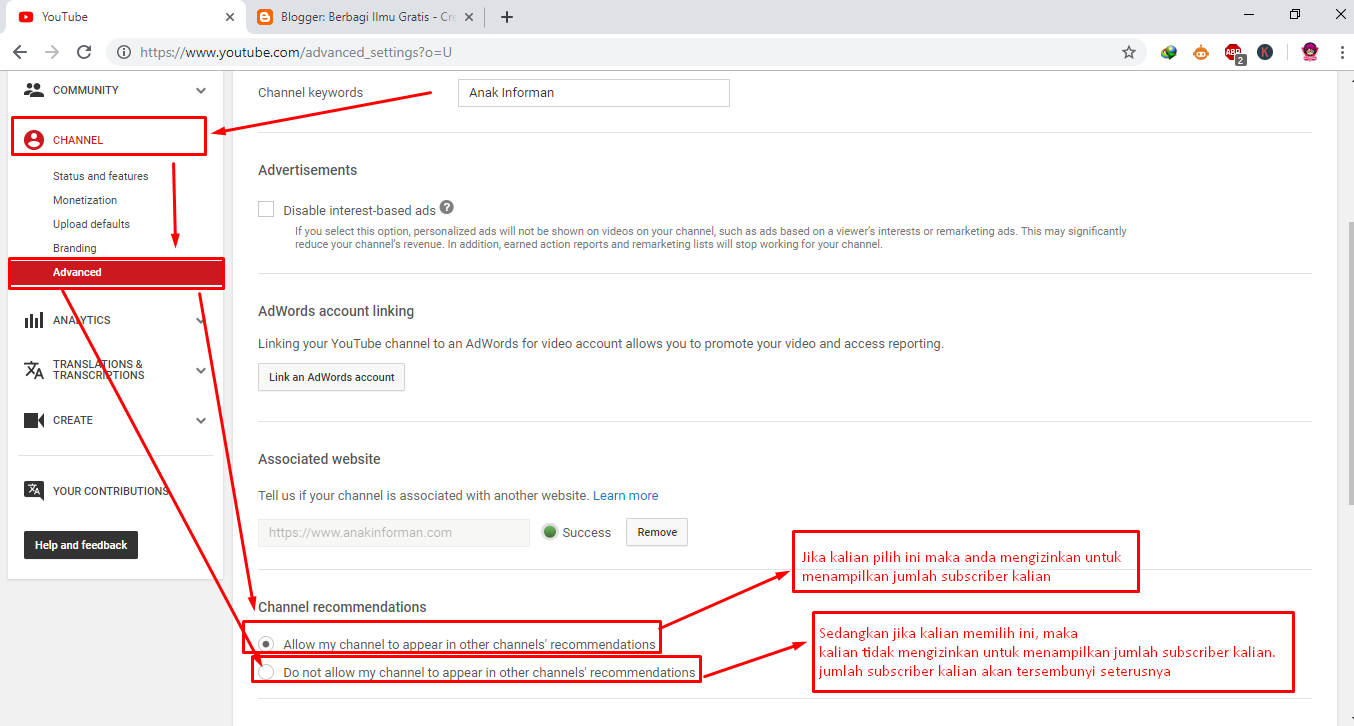Bookmark the page using the star icon
This screenshot has height=726, width=1354.
[1129, 52]
